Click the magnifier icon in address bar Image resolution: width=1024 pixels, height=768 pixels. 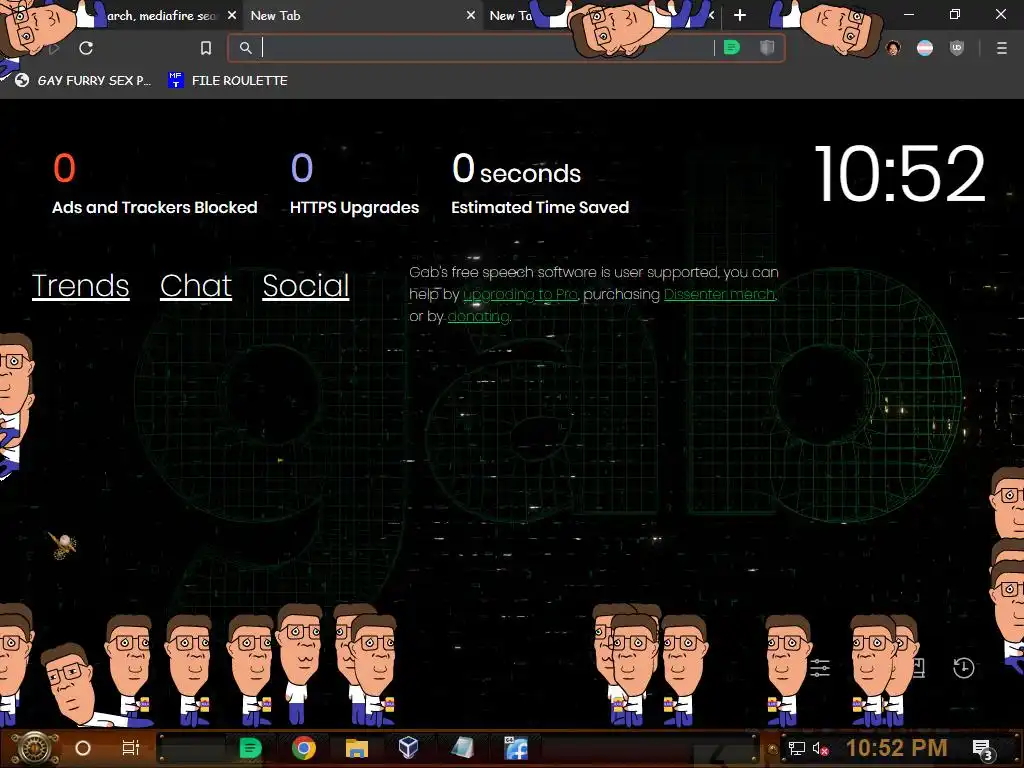(x=246, y=48)
